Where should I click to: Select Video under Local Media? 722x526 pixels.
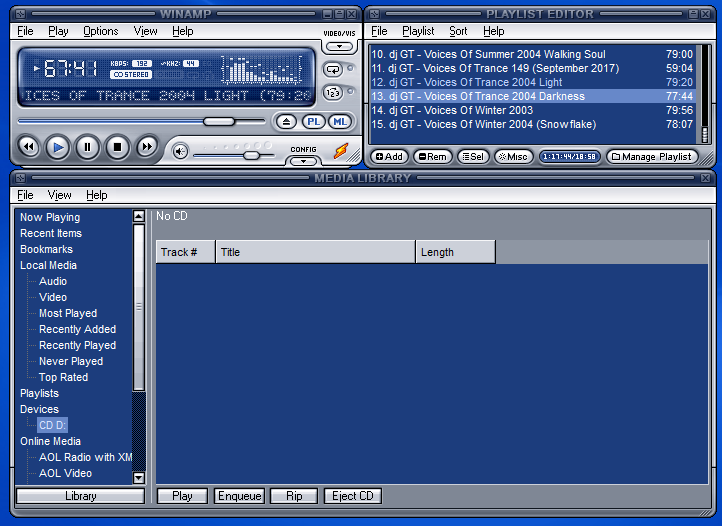coord(53,298)
